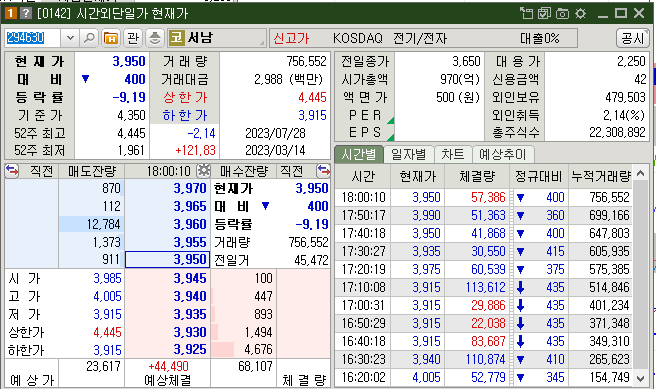
Task: Click the 16:20:02 row price 4,005
Action: coord(426,377)
